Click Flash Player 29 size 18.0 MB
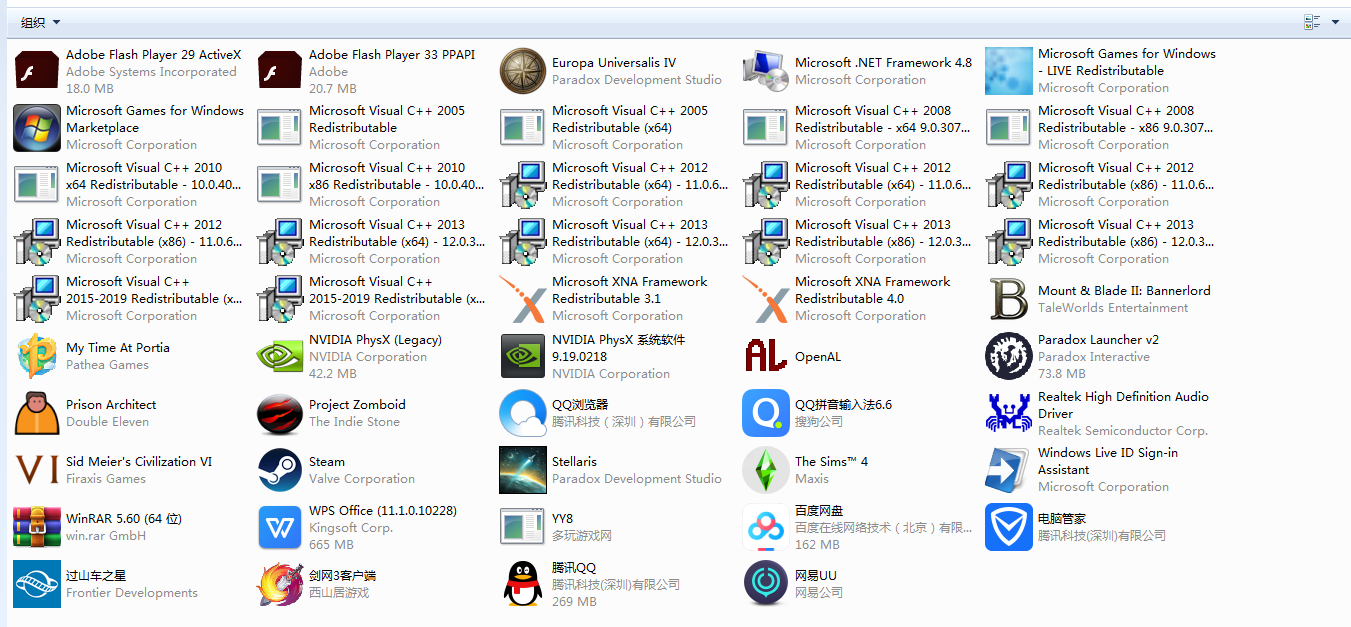This screenshot has width=1351, height=627. point(90,89)
